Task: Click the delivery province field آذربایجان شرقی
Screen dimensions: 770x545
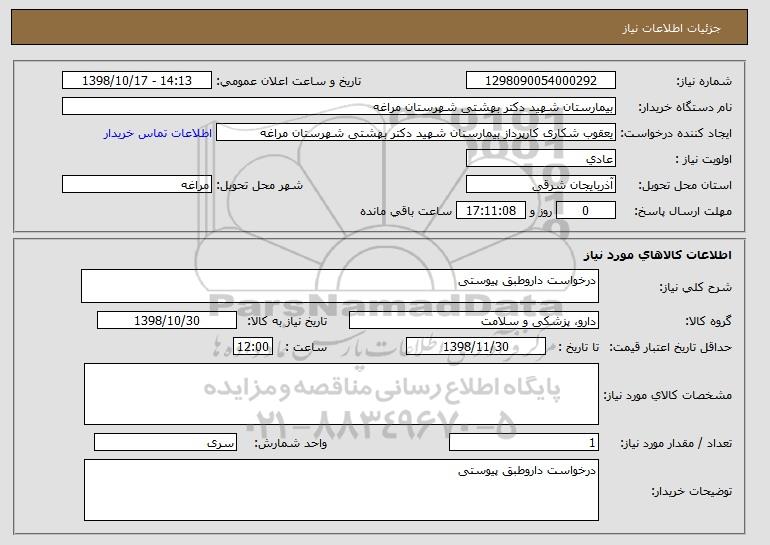Action: pyautogui.click(x=541, y=185)
